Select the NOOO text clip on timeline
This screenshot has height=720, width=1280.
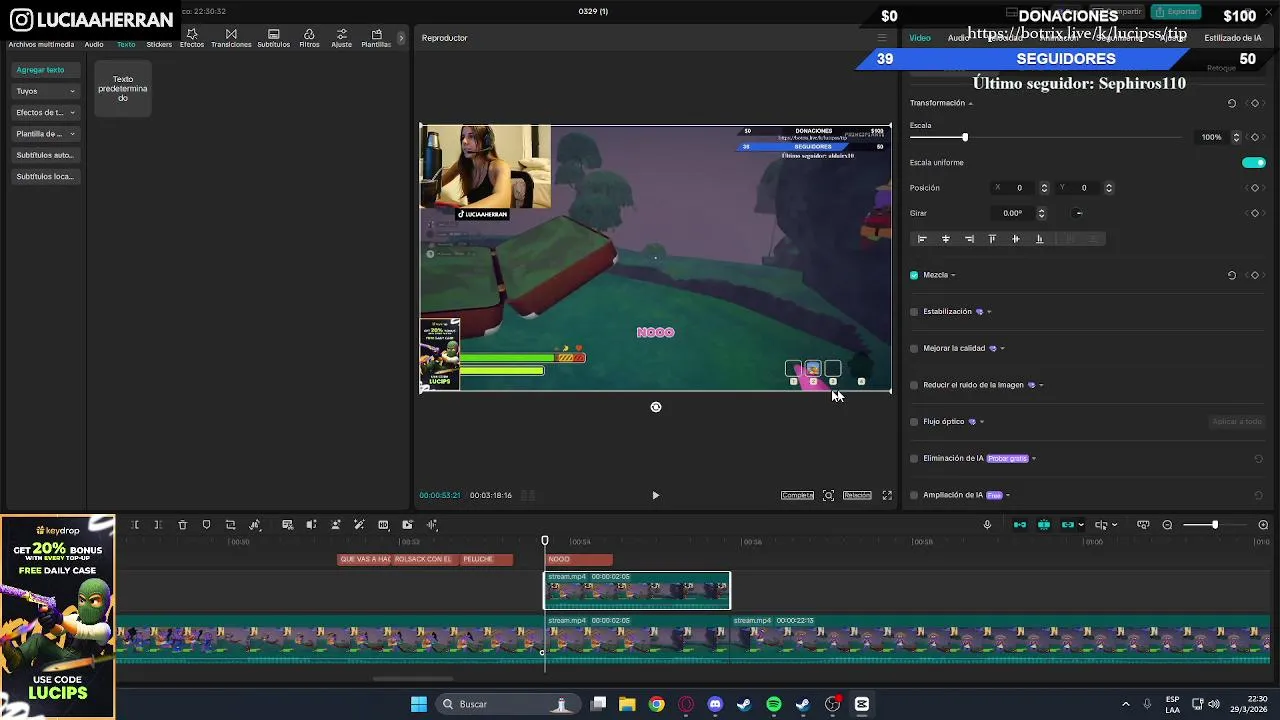pyautogui.click(x=579, y=559)
